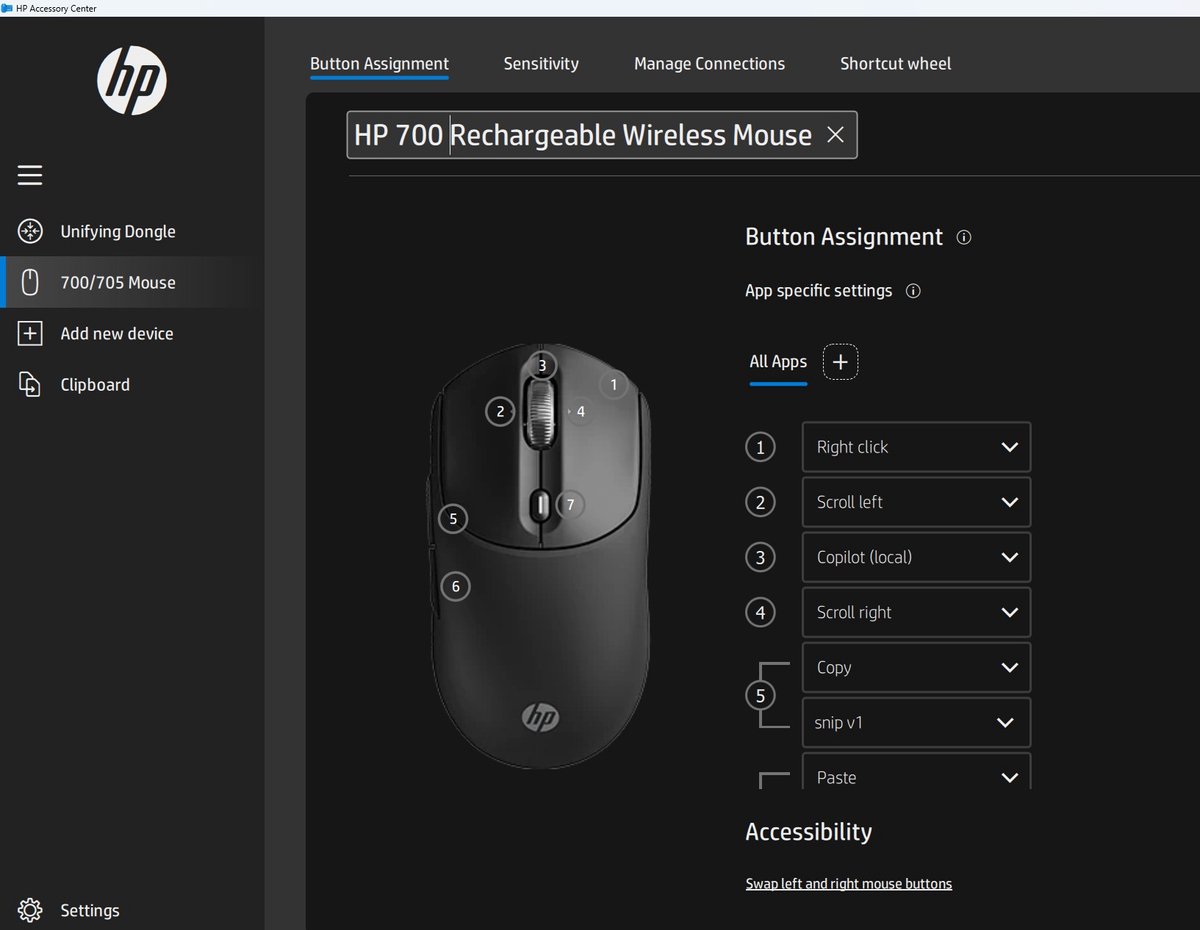Clear the mouse name with the X
This screenshot has width=1200, height=930.
click(x=835, y=135)
